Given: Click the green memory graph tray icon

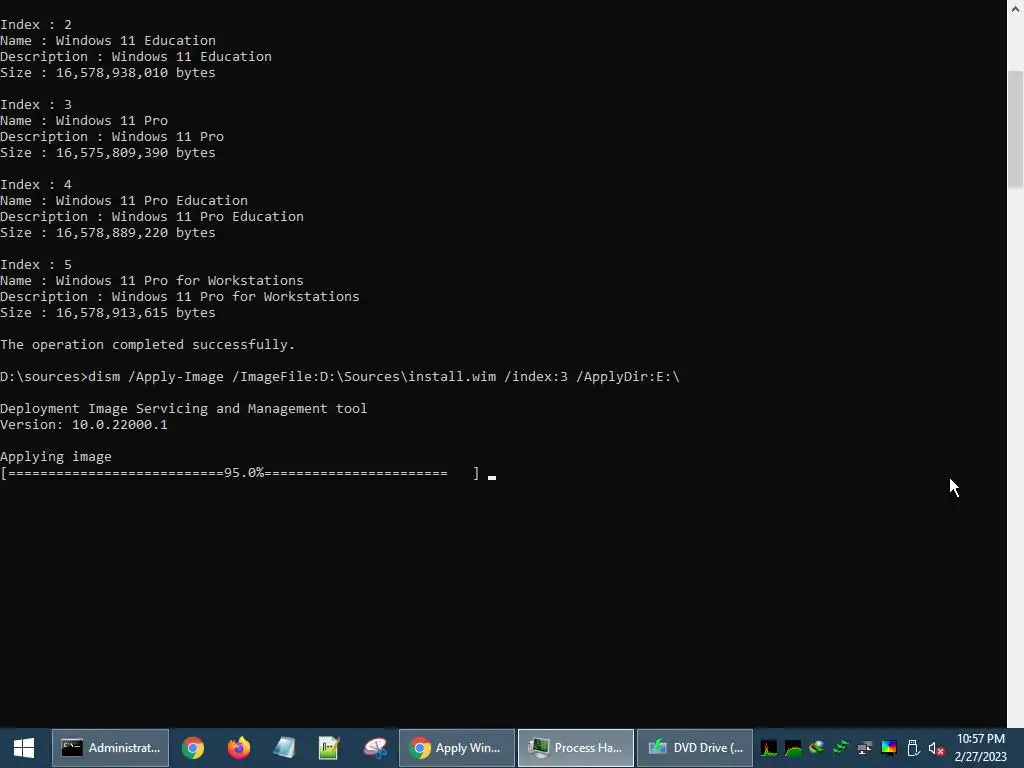Looking at the screenshot, I should [x=793, y=748].
